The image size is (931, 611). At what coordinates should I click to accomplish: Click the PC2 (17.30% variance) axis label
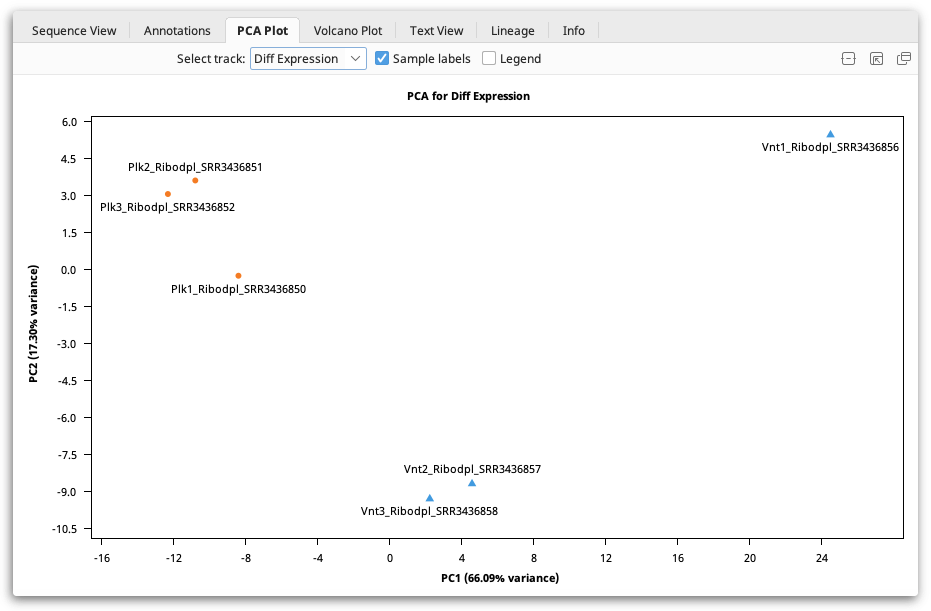[x=33, y=324]
